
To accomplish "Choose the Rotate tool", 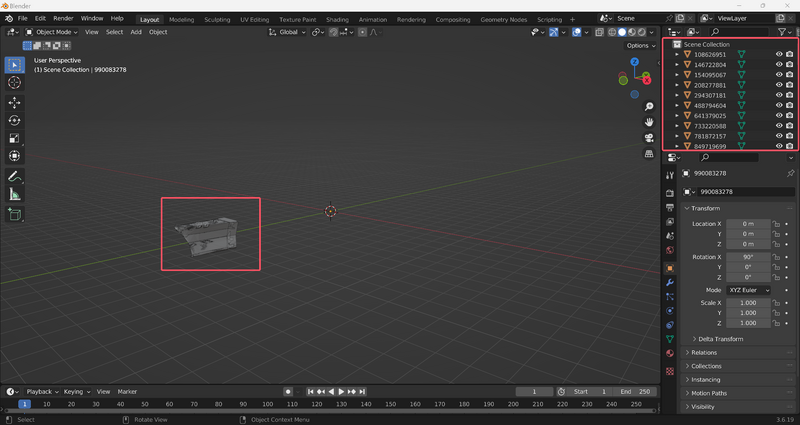I will coord(14,120).
